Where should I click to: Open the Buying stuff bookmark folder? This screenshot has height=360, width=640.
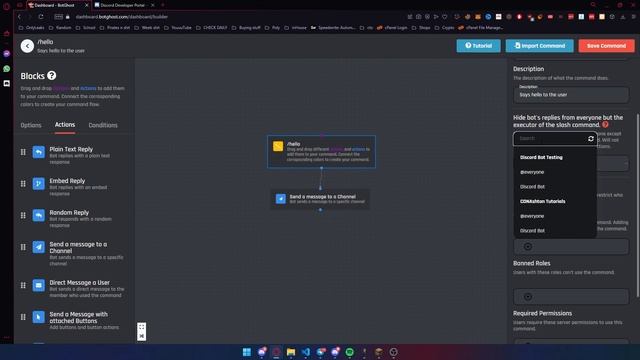246,28
